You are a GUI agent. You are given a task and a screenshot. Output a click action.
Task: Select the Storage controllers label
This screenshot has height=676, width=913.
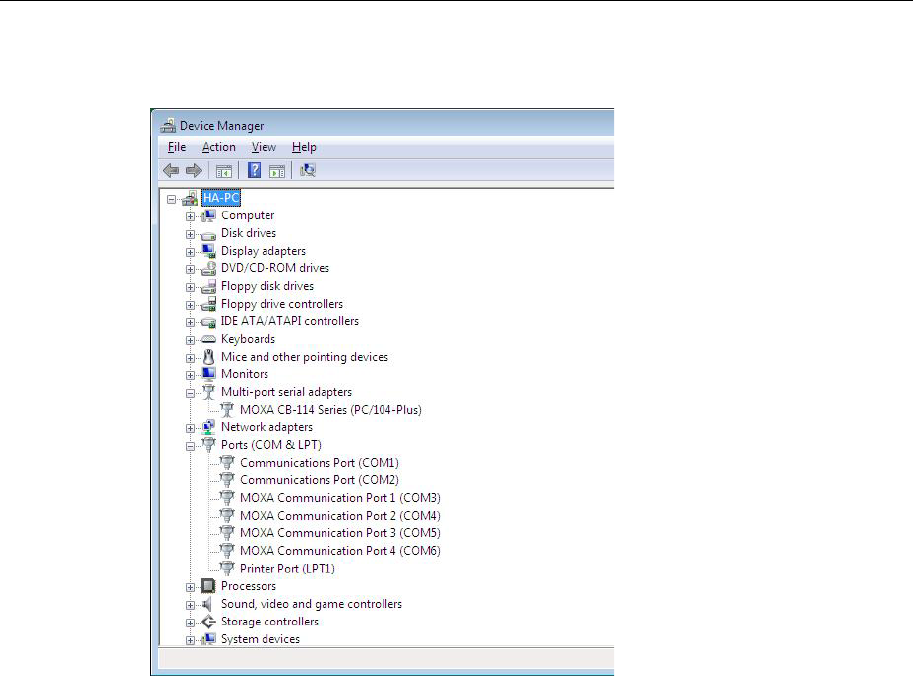(x=270, y=621)
